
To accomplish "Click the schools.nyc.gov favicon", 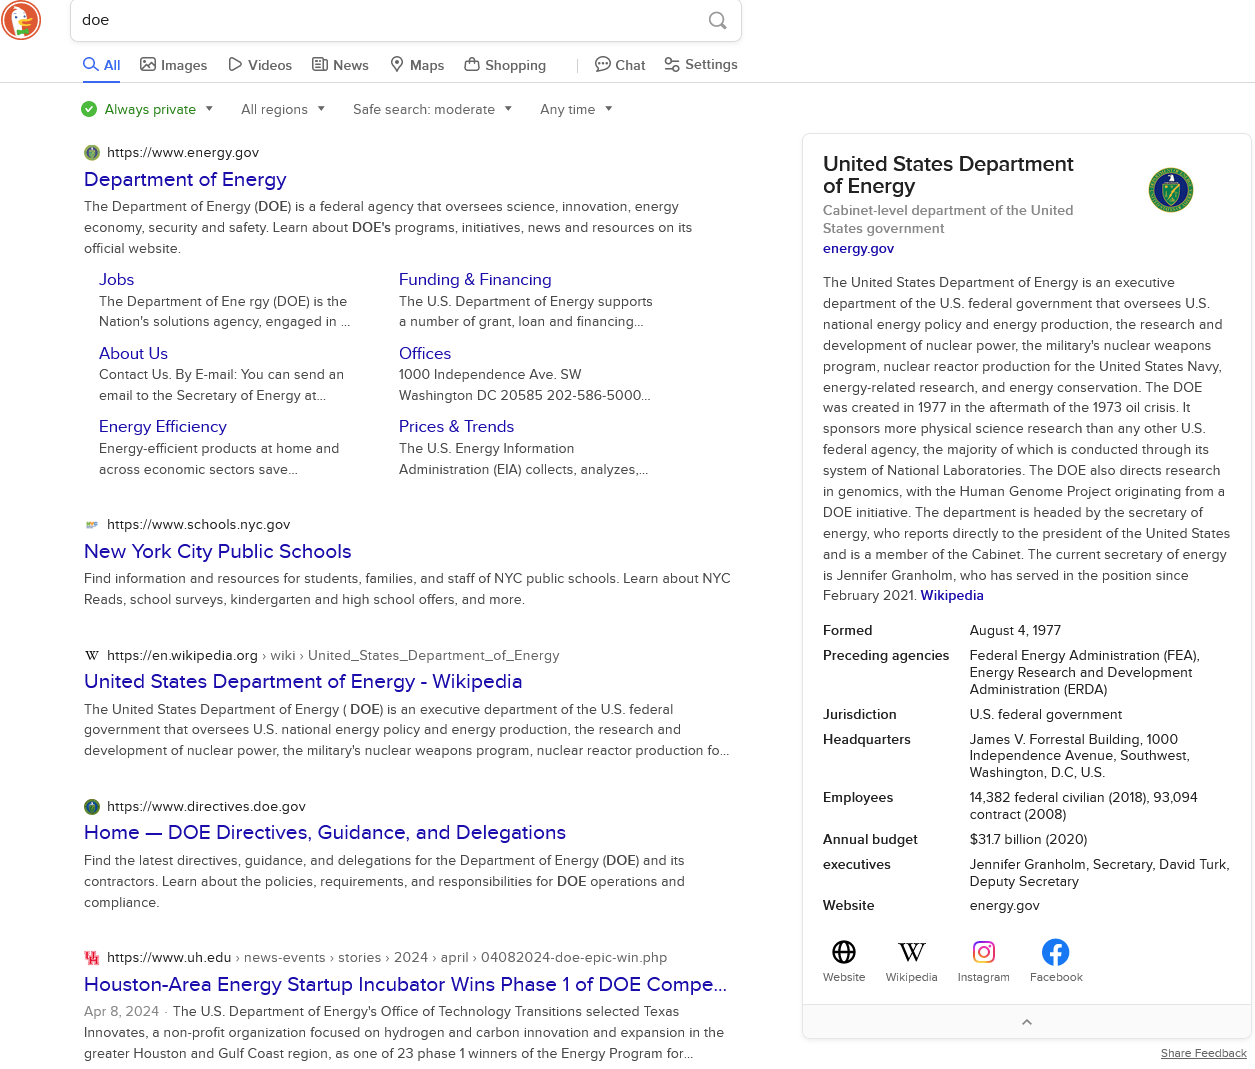I will [92, 525].
